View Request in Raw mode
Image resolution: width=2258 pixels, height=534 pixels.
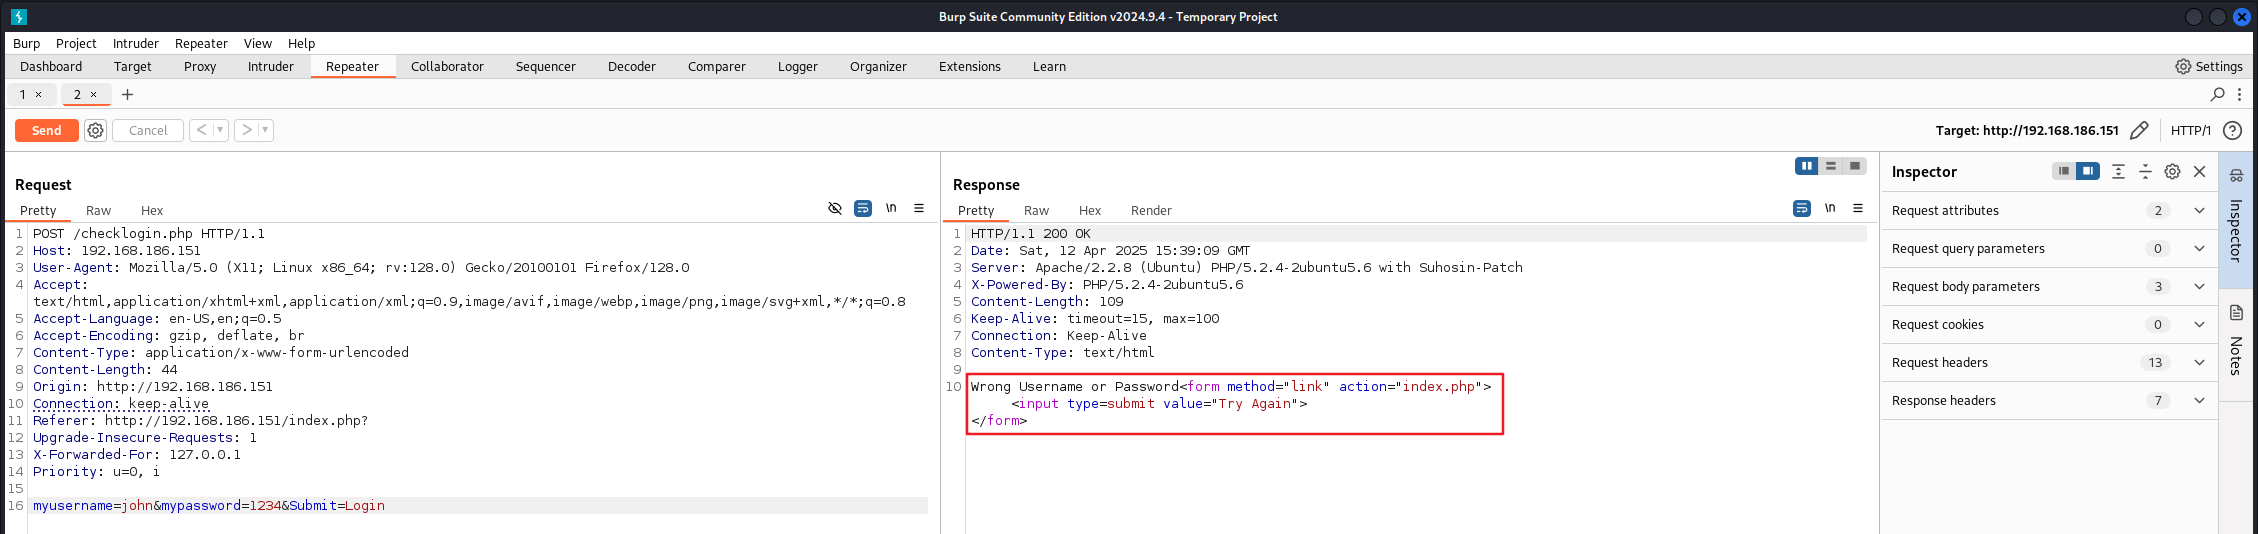tap(98, 210)
